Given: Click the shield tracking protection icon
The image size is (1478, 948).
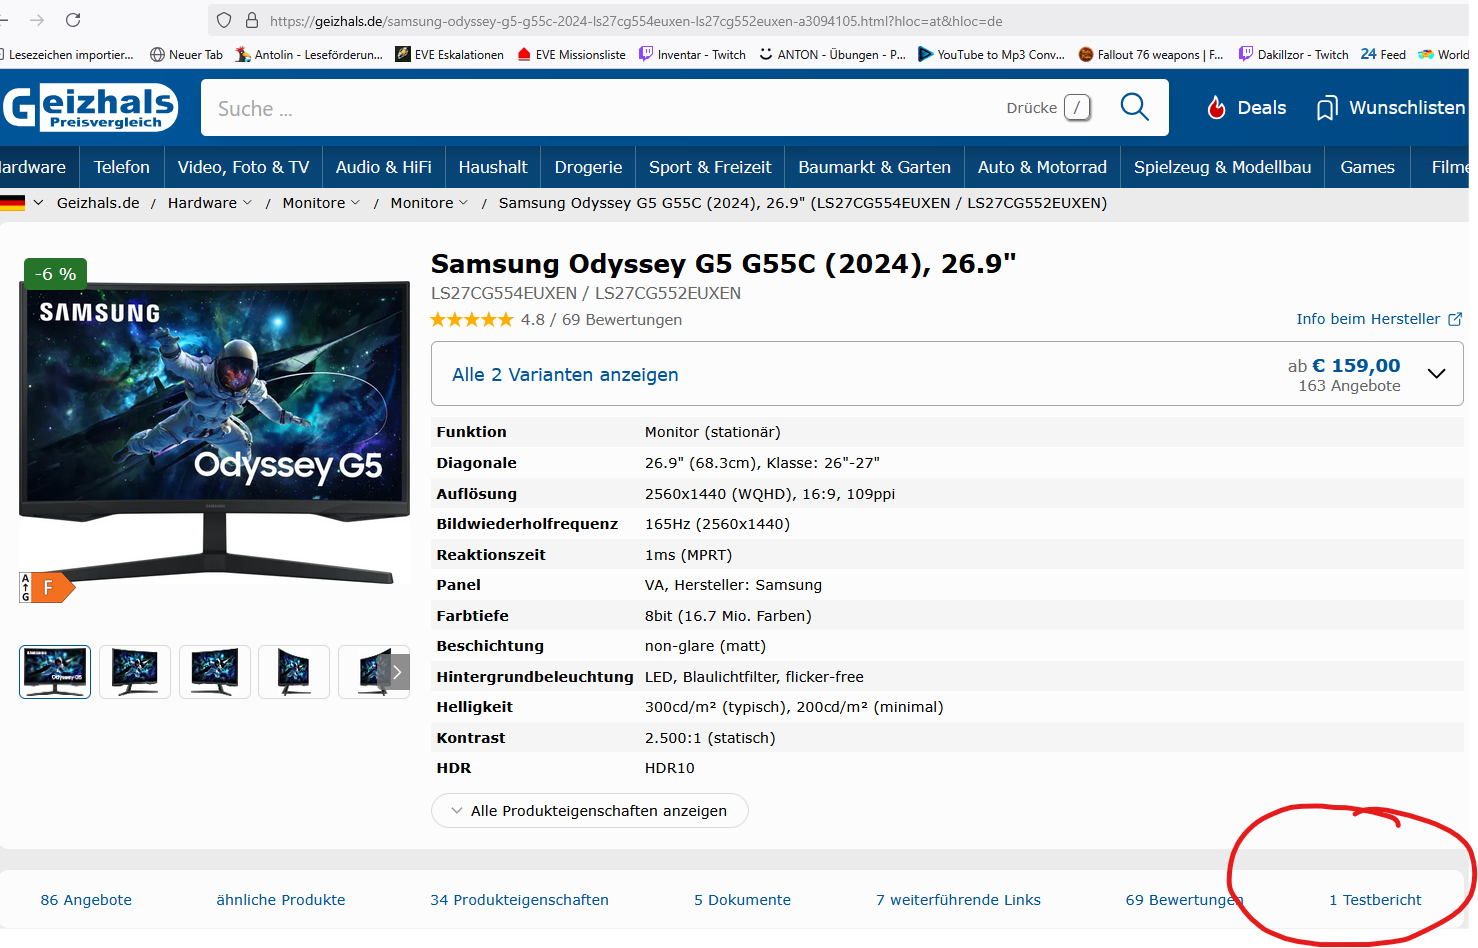Looking at the screenshot, I should 224,20.
